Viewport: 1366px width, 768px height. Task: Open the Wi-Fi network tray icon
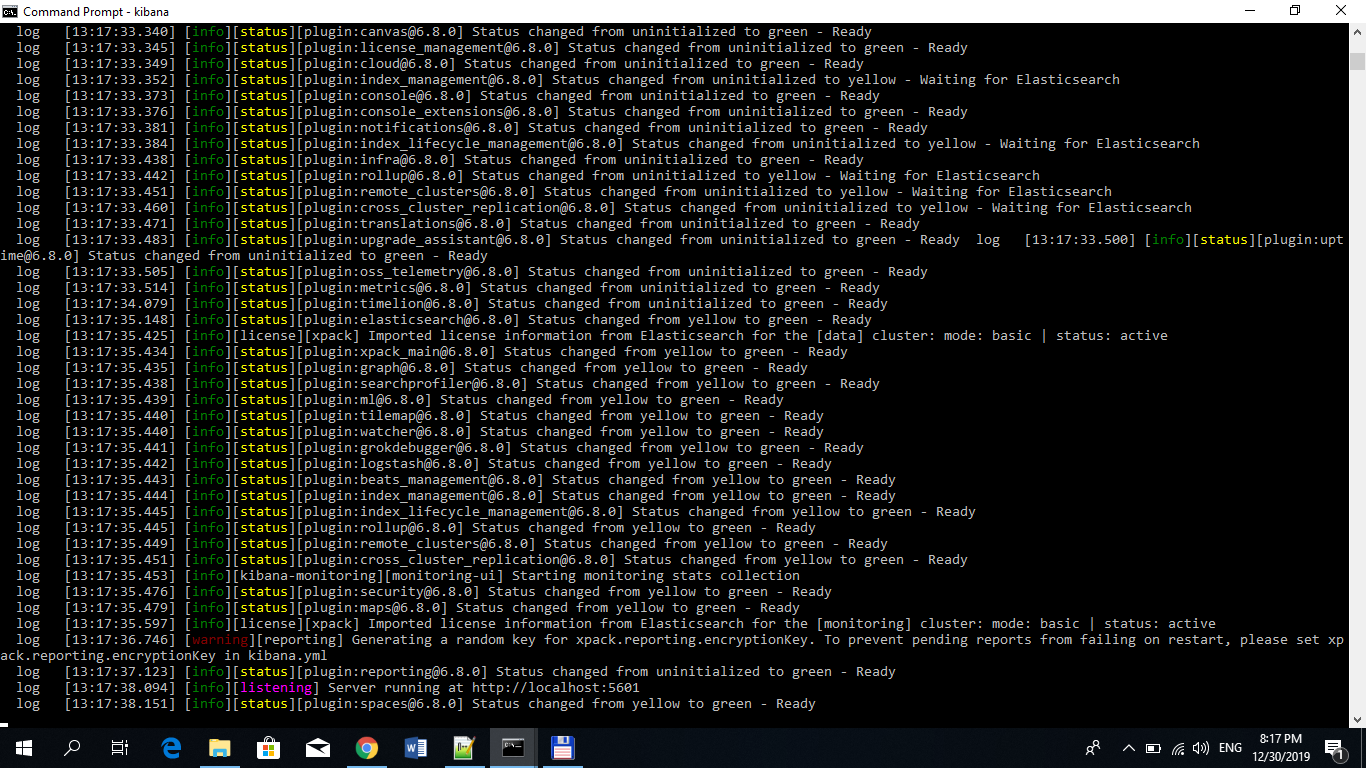[x=1178, y=748]
